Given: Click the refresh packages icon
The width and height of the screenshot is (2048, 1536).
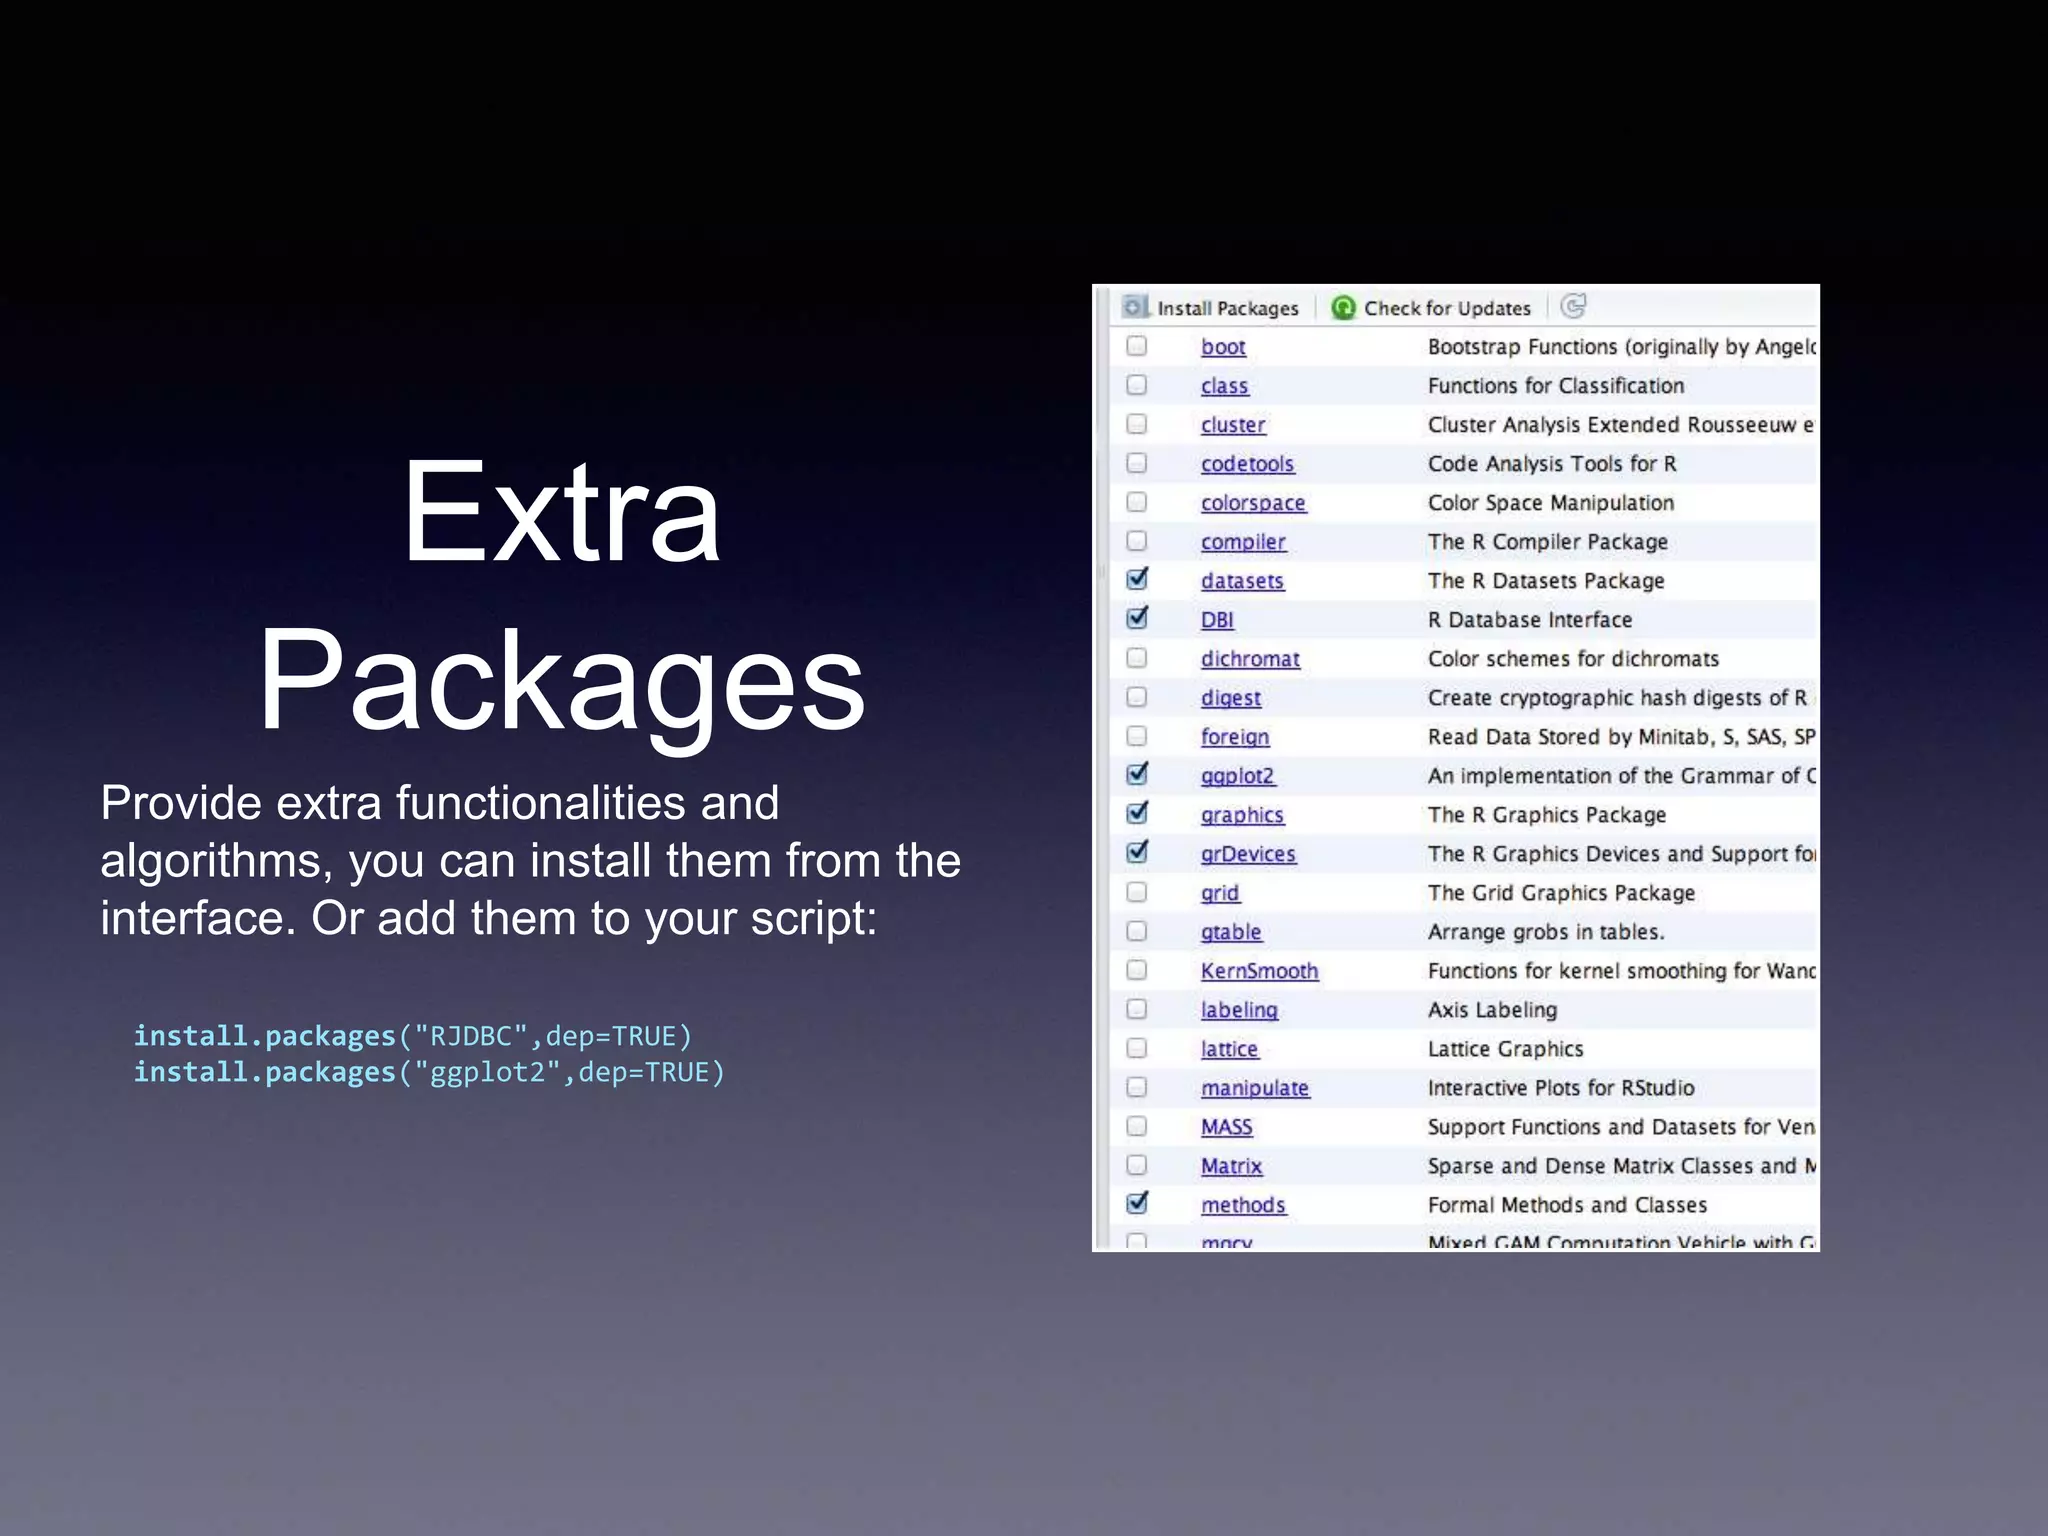Looking at the screenshot, I should pyautogui.click(x=1573, y=306).
